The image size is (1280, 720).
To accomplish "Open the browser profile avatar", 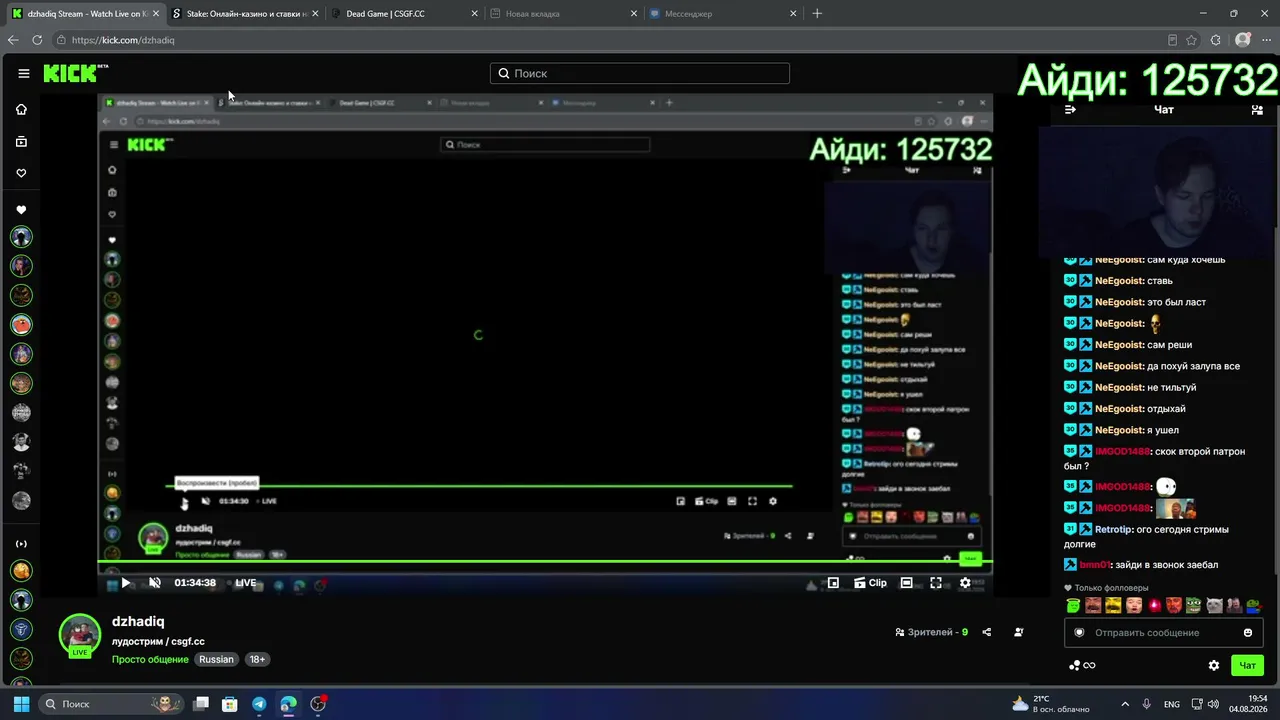I will click(x=1243, y=40).
